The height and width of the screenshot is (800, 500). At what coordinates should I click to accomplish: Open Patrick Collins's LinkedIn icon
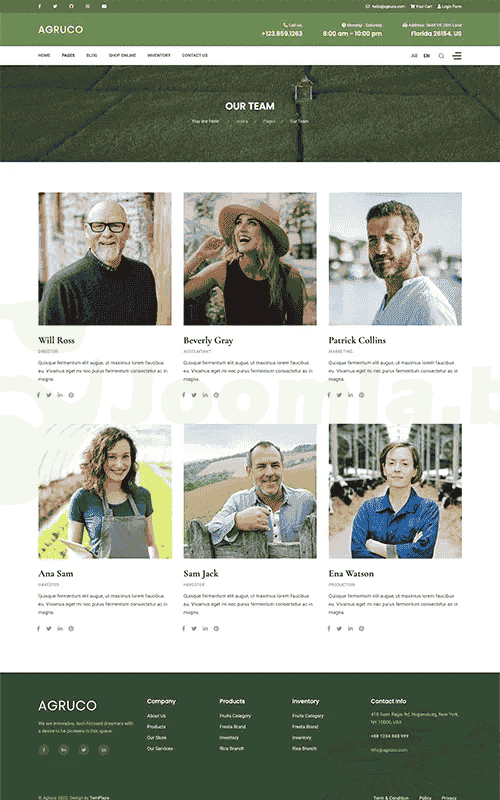tap(350, 395)
